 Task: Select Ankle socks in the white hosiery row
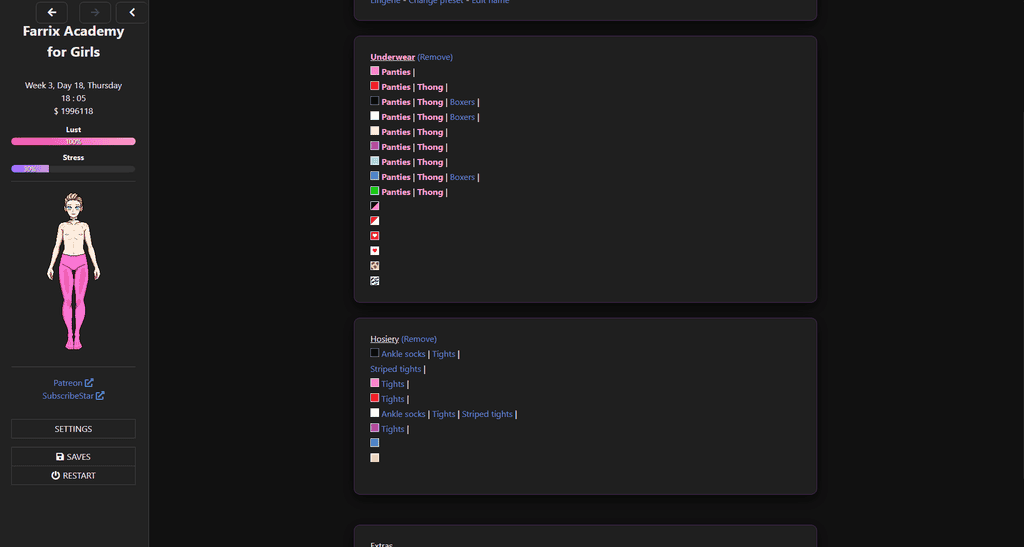pos(403,414)
